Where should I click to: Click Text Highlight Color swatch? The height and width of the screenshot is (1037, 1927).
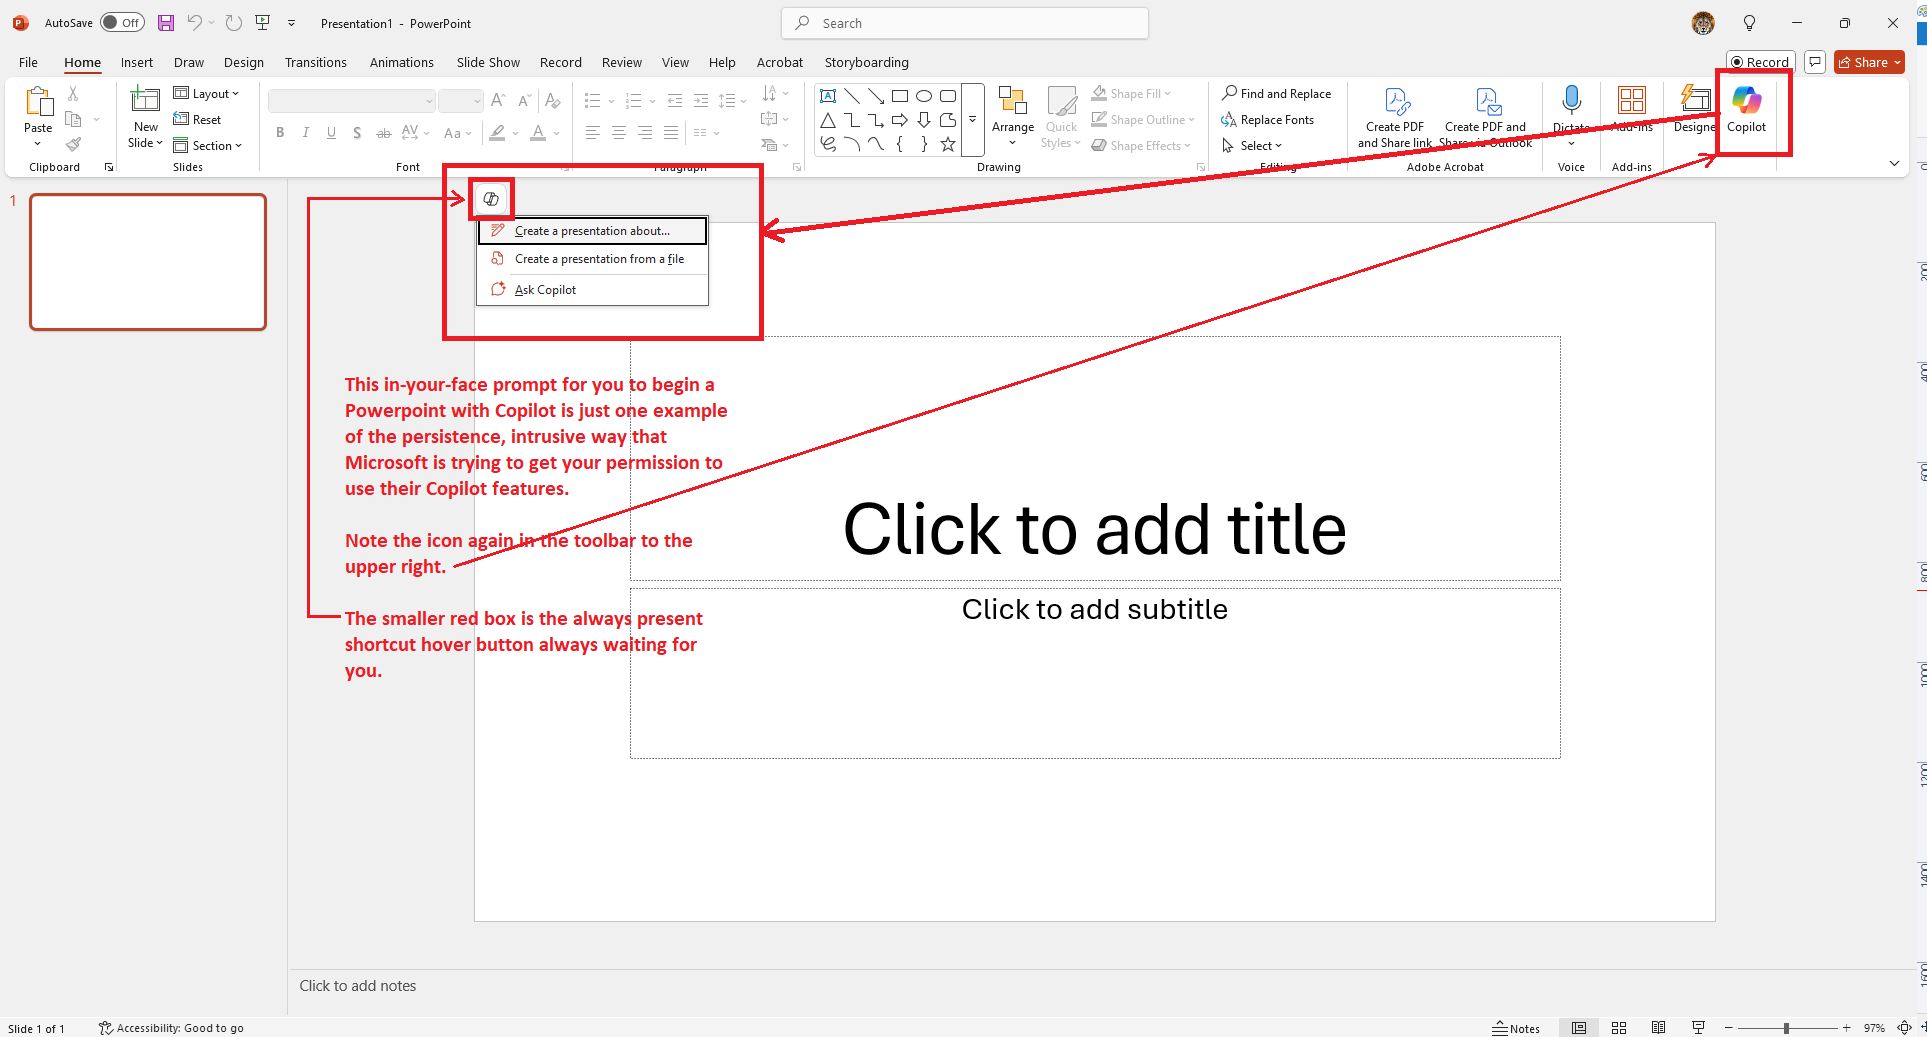coord(497,132)
